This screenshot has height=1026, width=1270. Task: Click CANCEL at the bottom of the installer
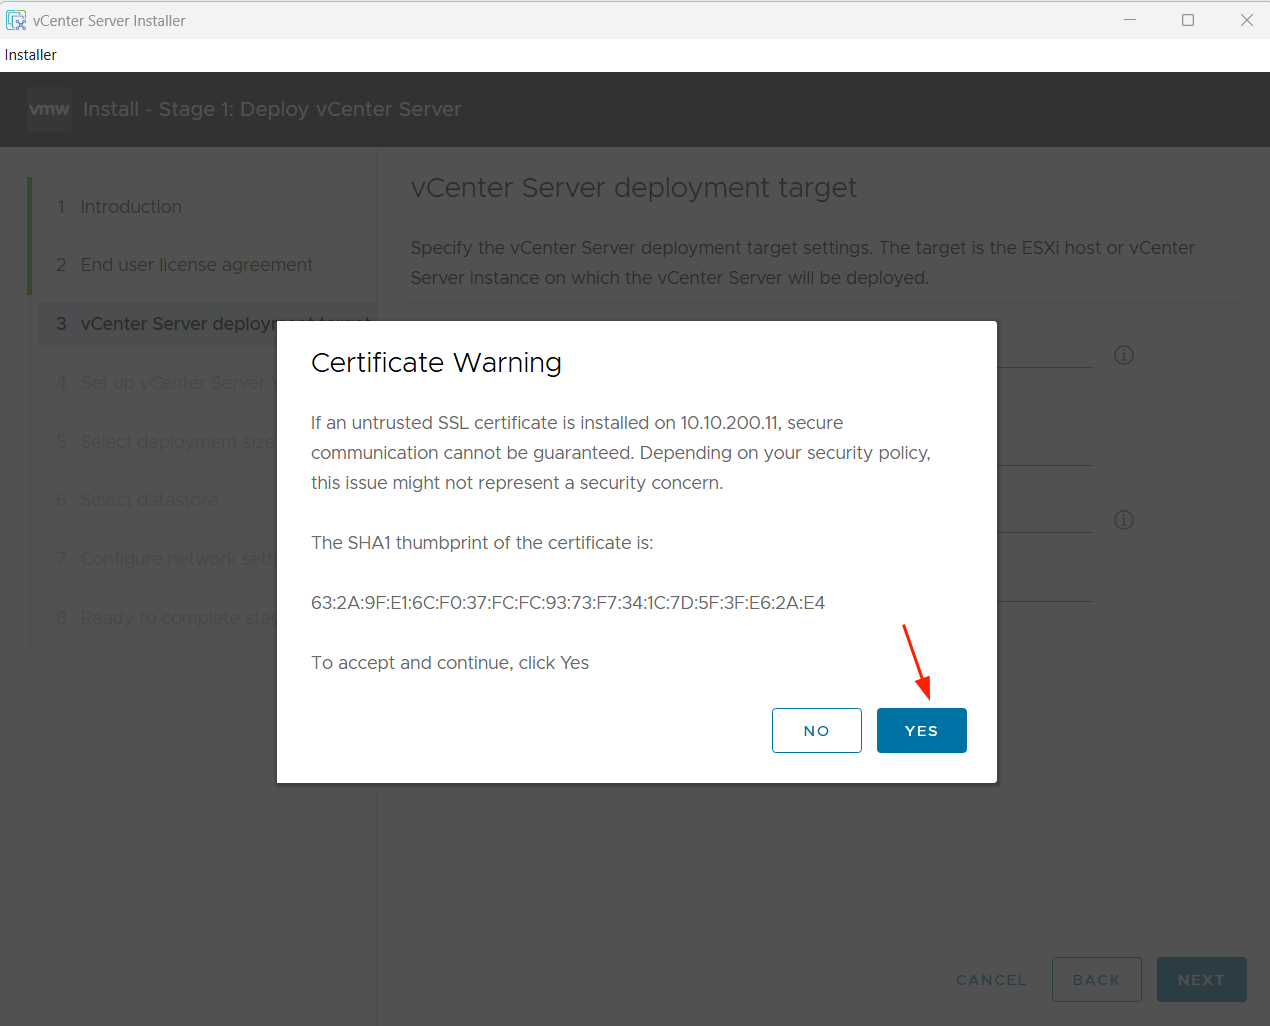point(991,980)
